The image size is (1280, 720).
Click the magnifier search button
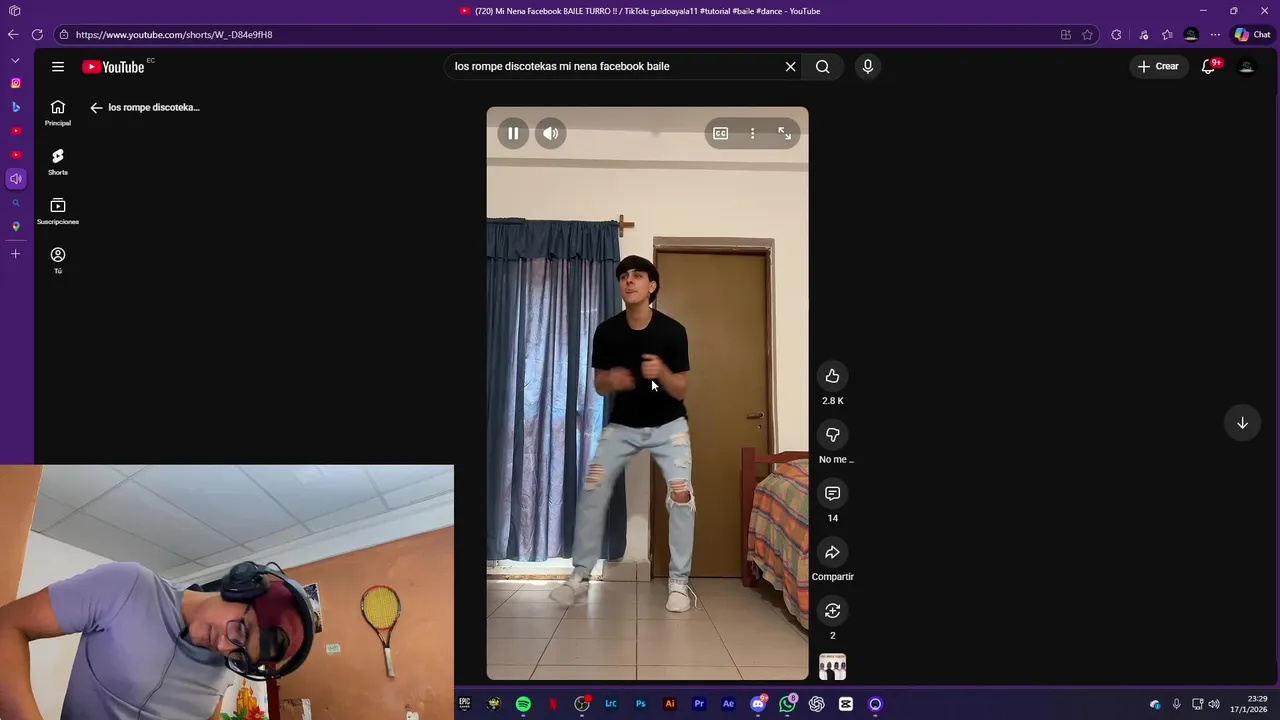(x=822, y=67)
